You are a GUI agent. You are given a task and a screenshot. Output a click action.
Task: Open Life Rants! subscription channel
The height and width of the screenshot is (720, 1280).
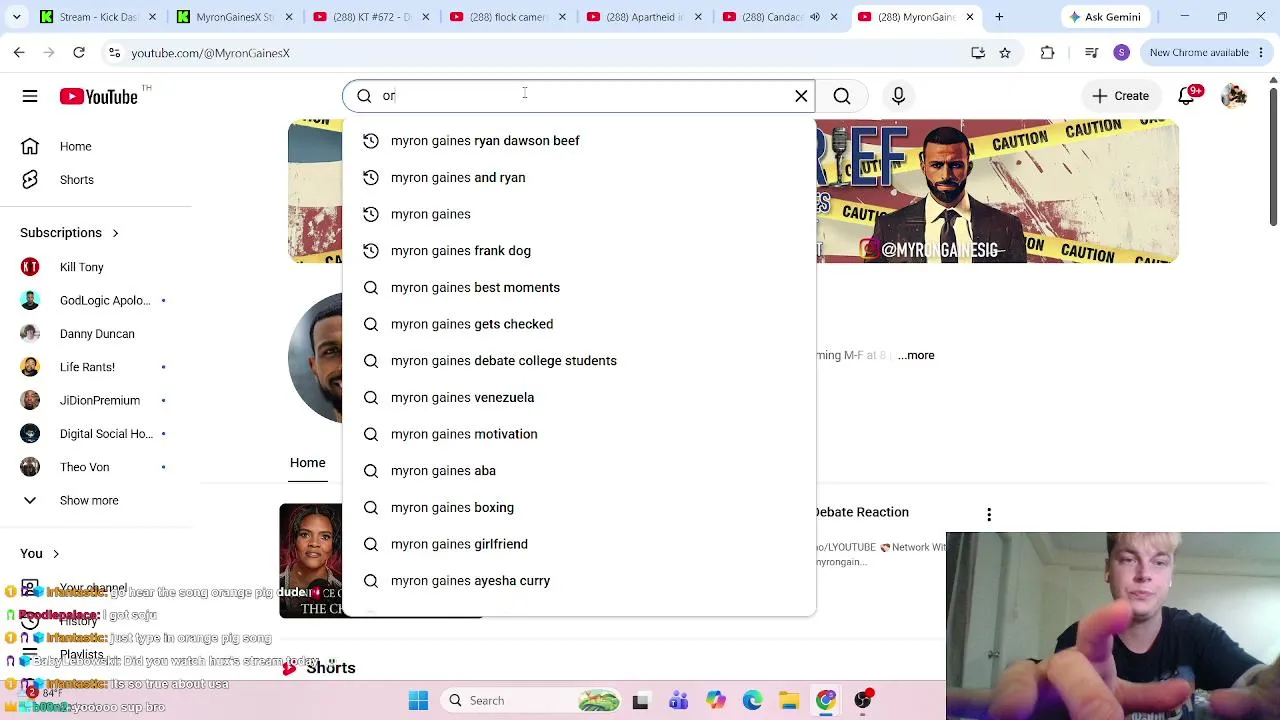(x=96, y=367)
